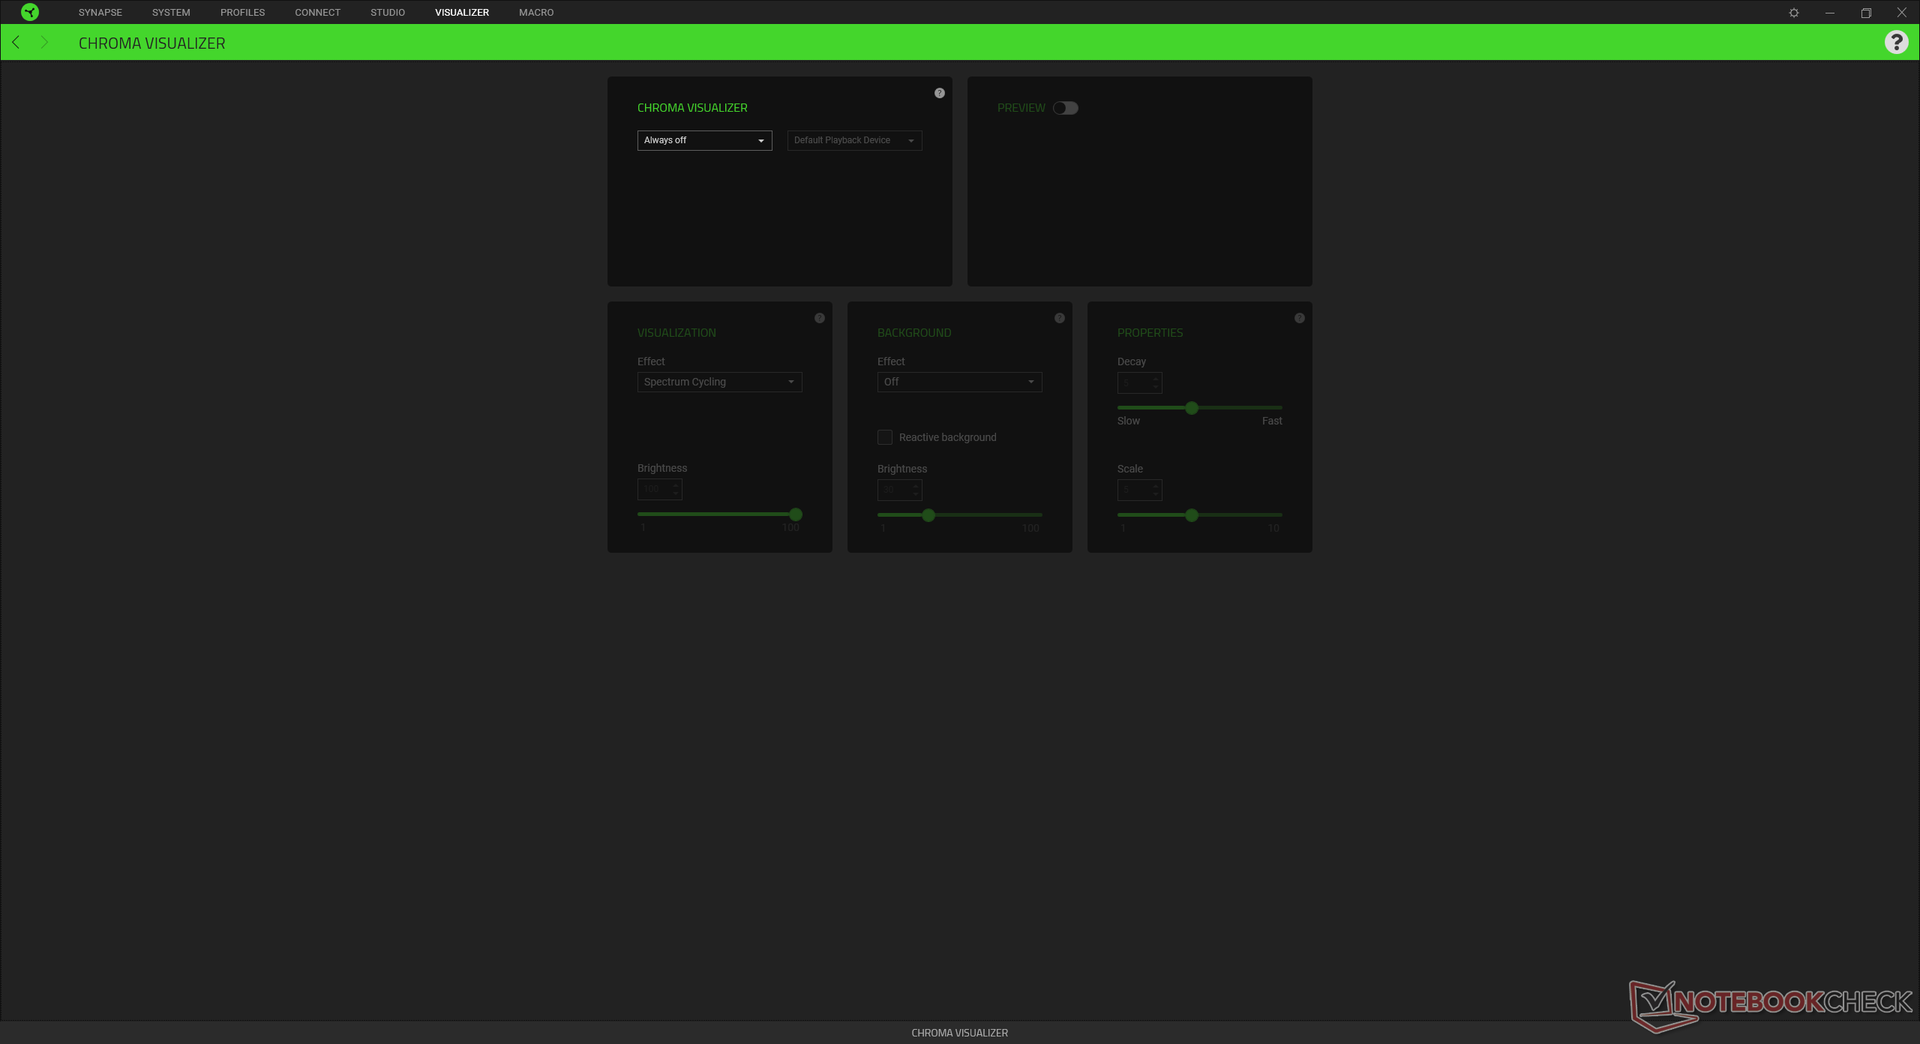Open the Macro tab

(x=536, y=13)
